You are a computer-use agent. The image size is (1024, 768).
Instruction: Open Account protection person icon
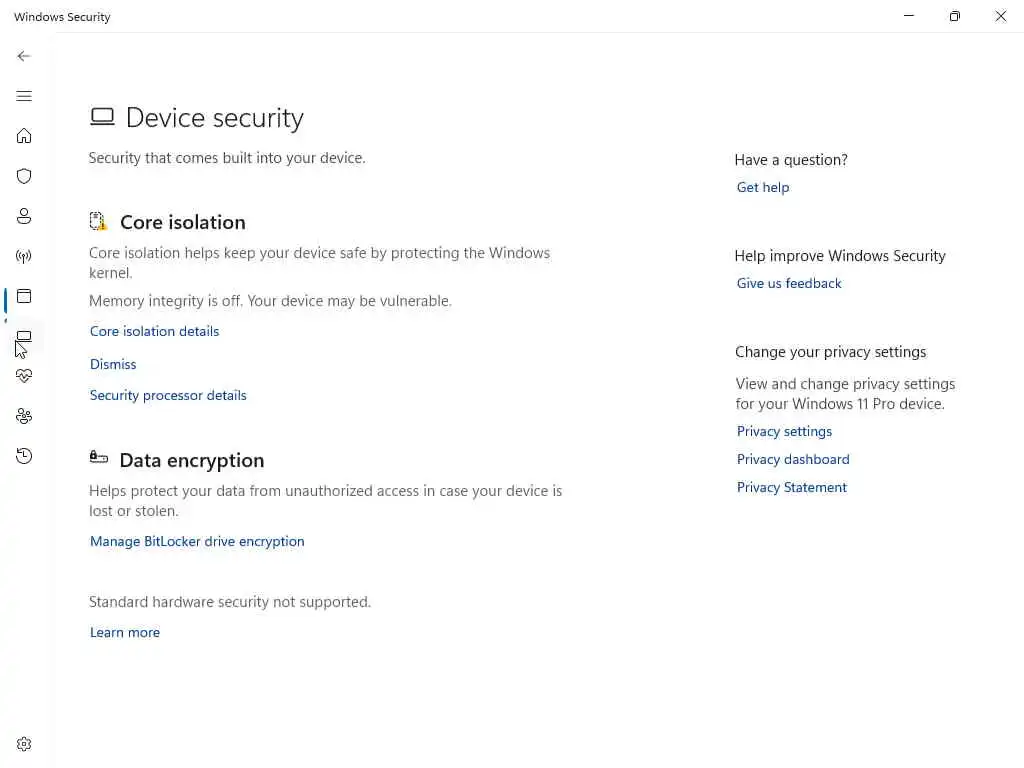point(24,216)
